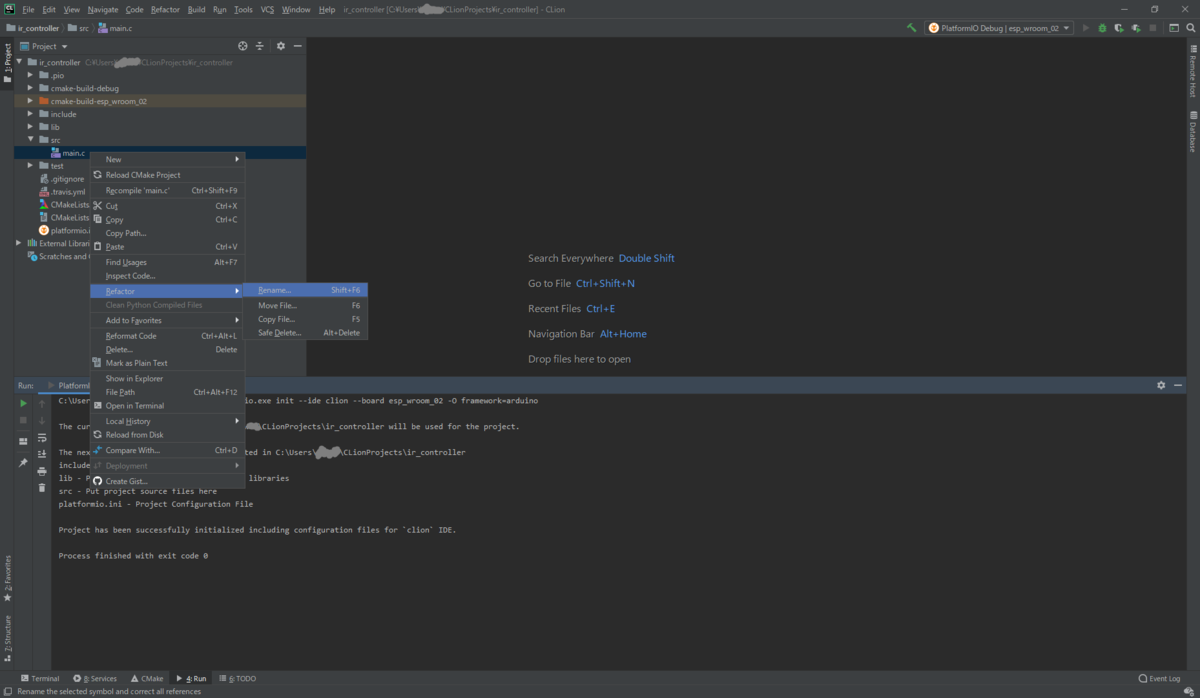Rerun process with green play in Run panel

[24, 403]
